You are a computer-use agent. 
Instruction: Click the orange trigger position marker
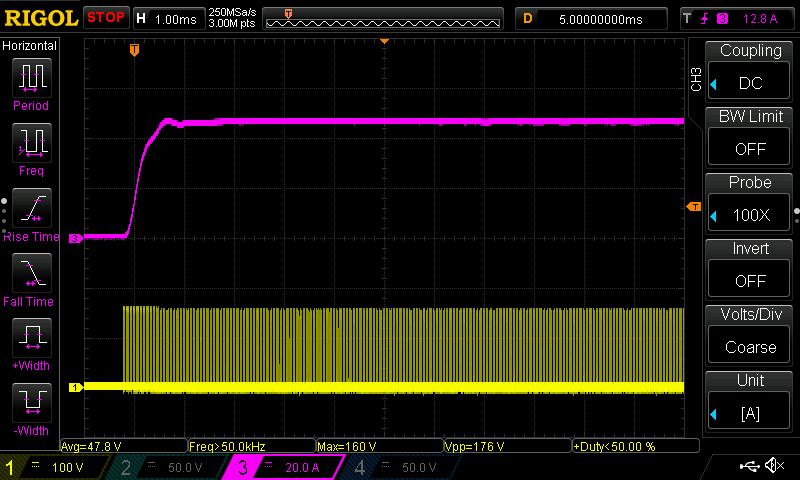click(x=134, y=49)
